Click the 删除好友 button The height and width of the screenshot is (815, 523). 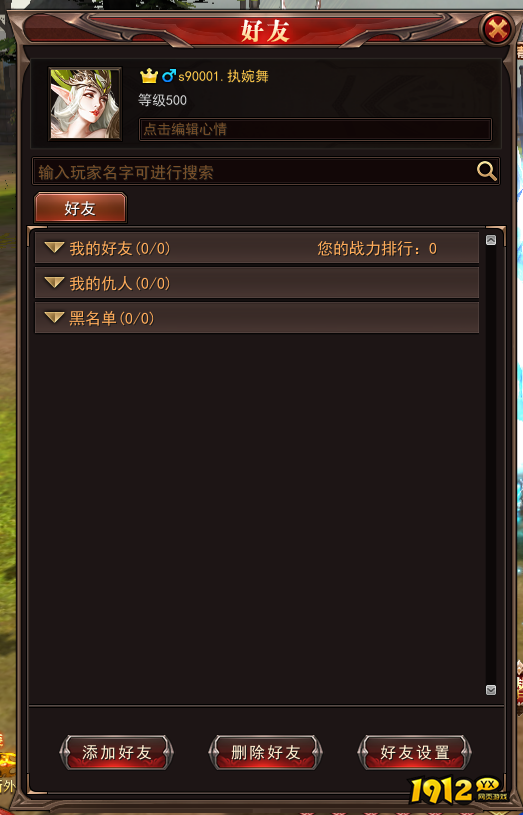click(266, 752)
